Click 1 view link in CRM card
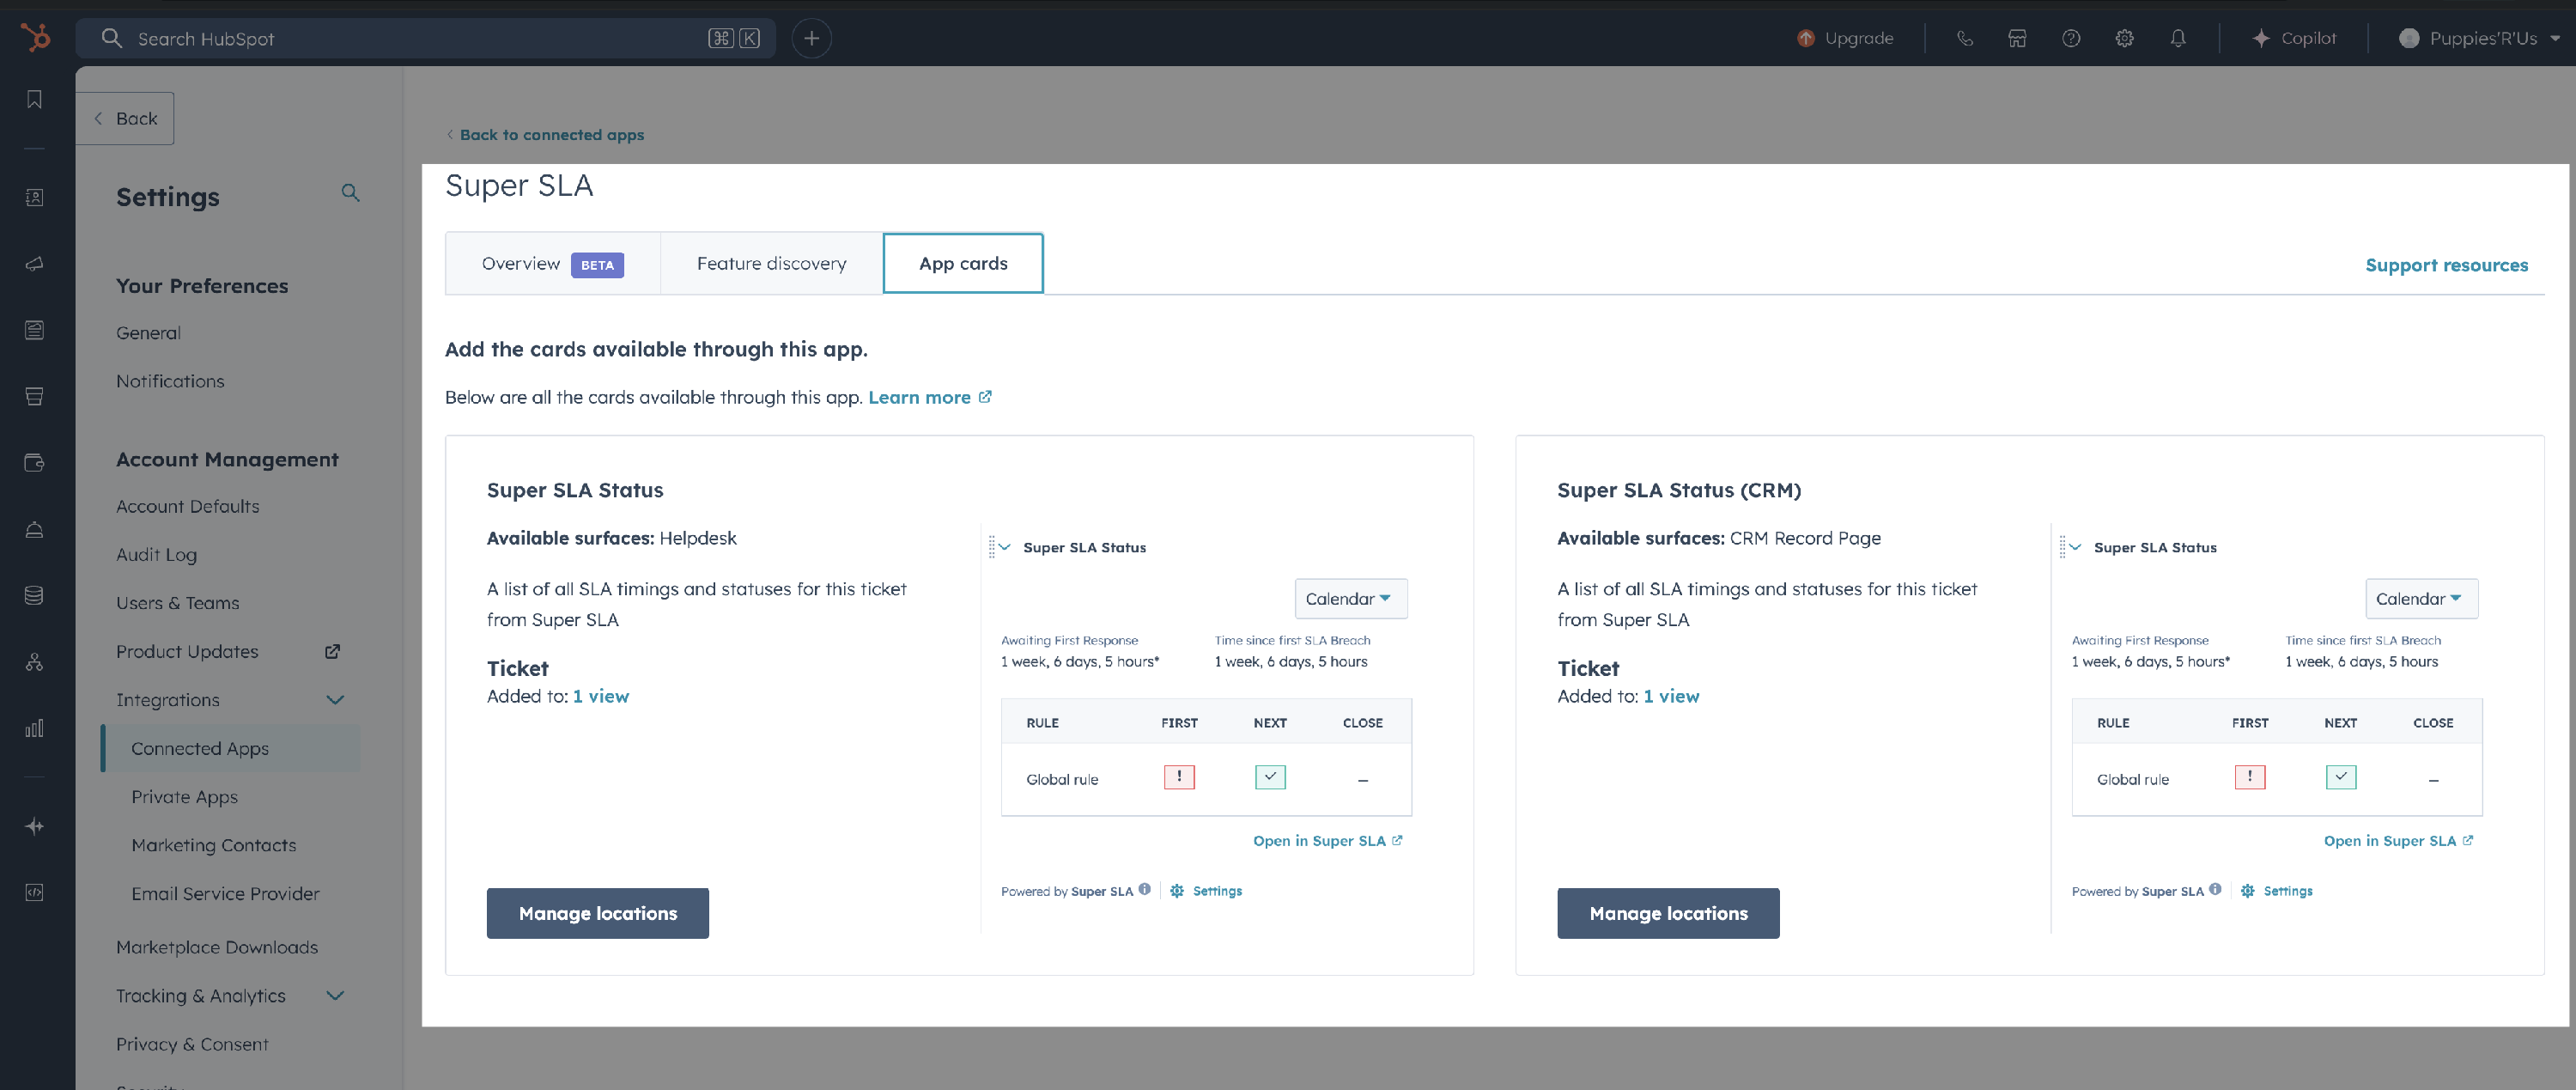 (x=1671, y=696)
